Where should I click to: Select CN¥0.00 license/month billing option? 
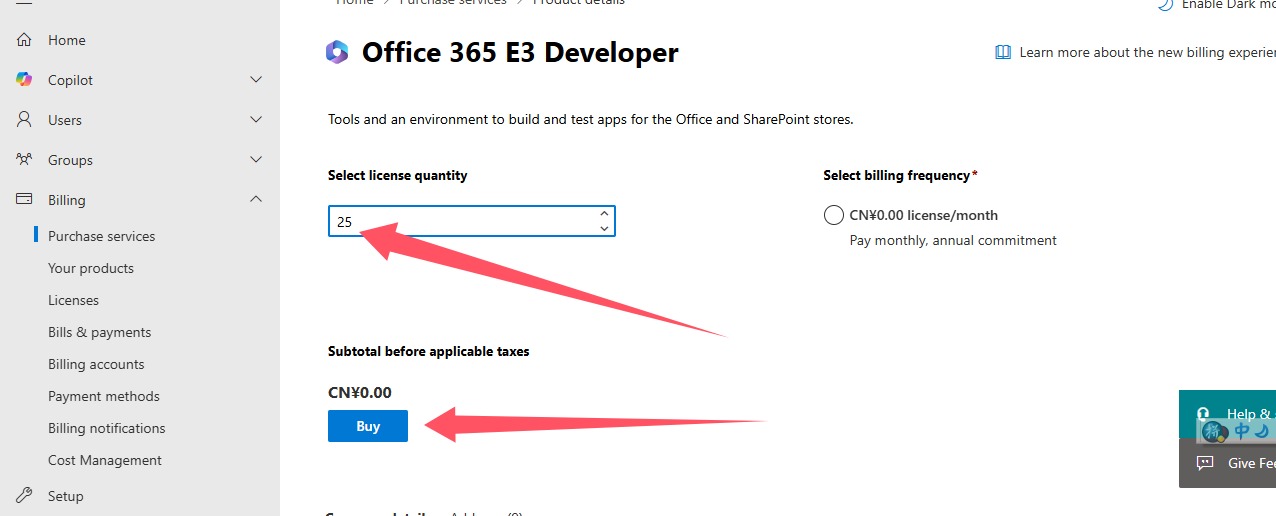834,215
